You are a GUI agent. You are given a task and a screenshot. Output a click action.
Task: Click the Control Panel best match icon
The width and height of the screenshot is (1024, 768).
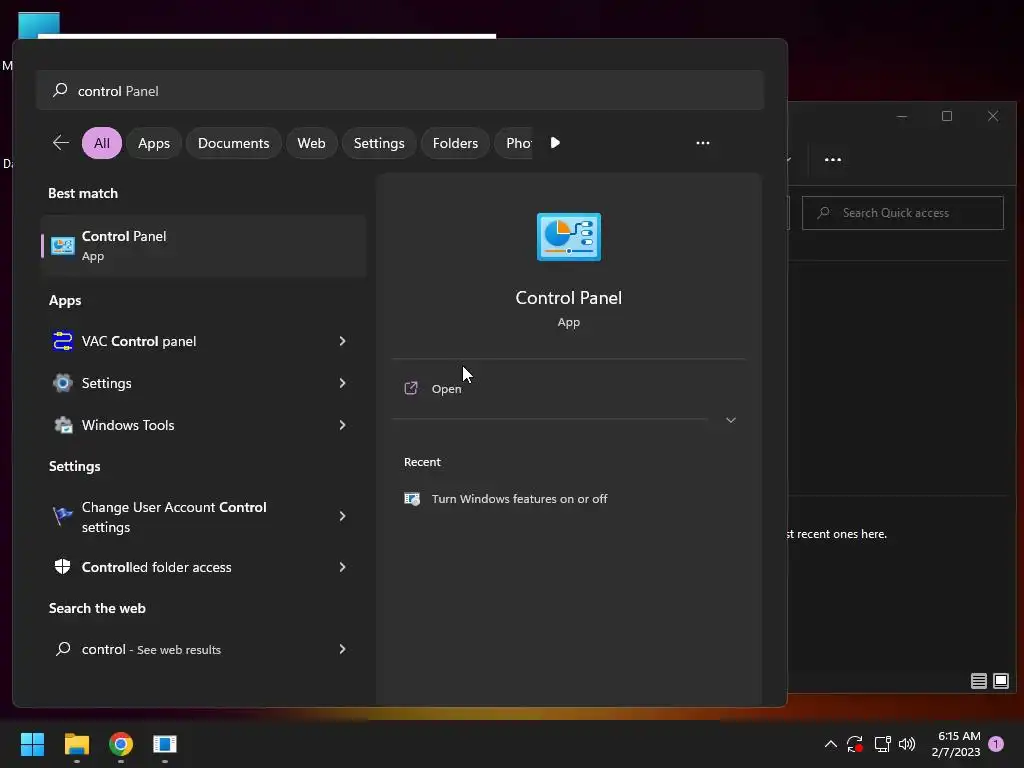(x=63, y=246)
